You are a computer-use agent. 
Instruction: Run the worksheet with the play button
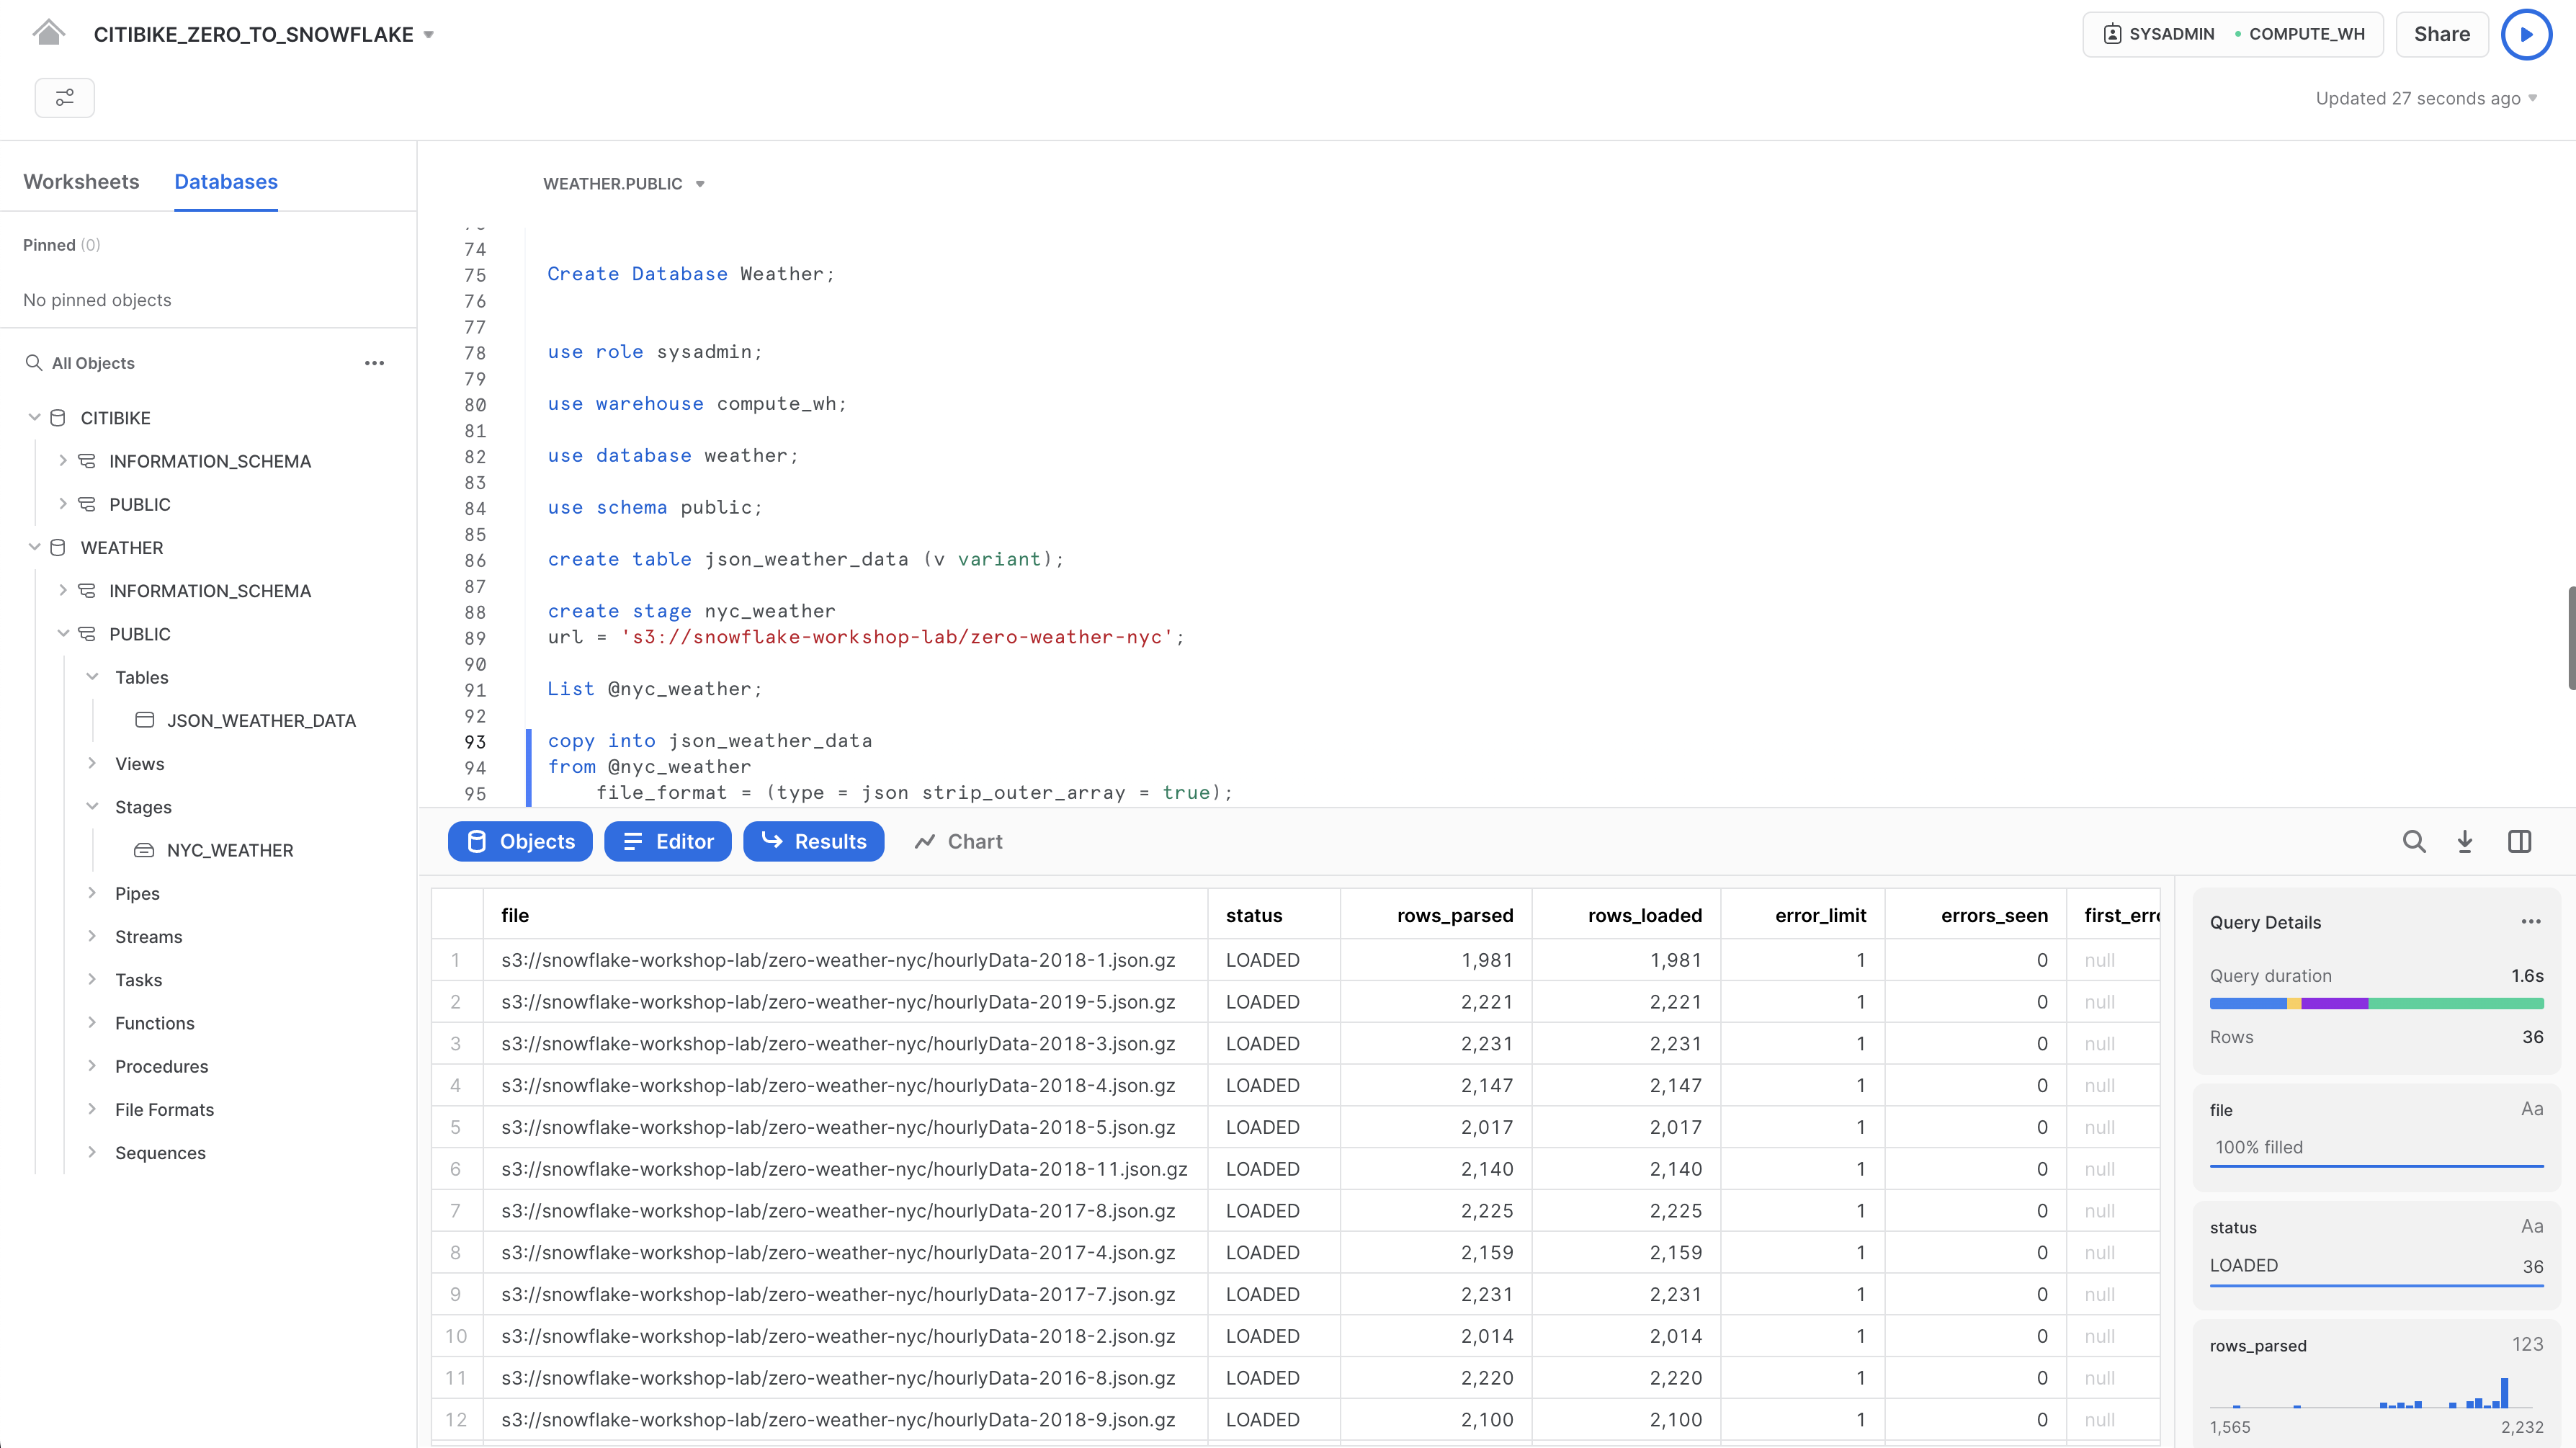2526,34
